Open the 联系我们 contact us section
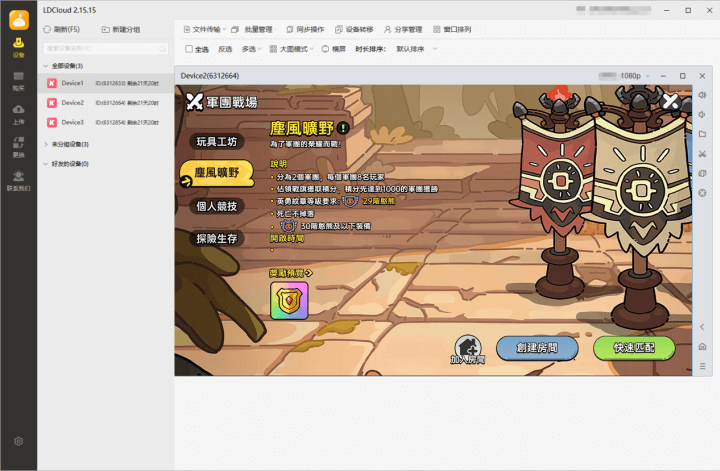Viewport: 720px width, 471px height. (x=18, y=181)
